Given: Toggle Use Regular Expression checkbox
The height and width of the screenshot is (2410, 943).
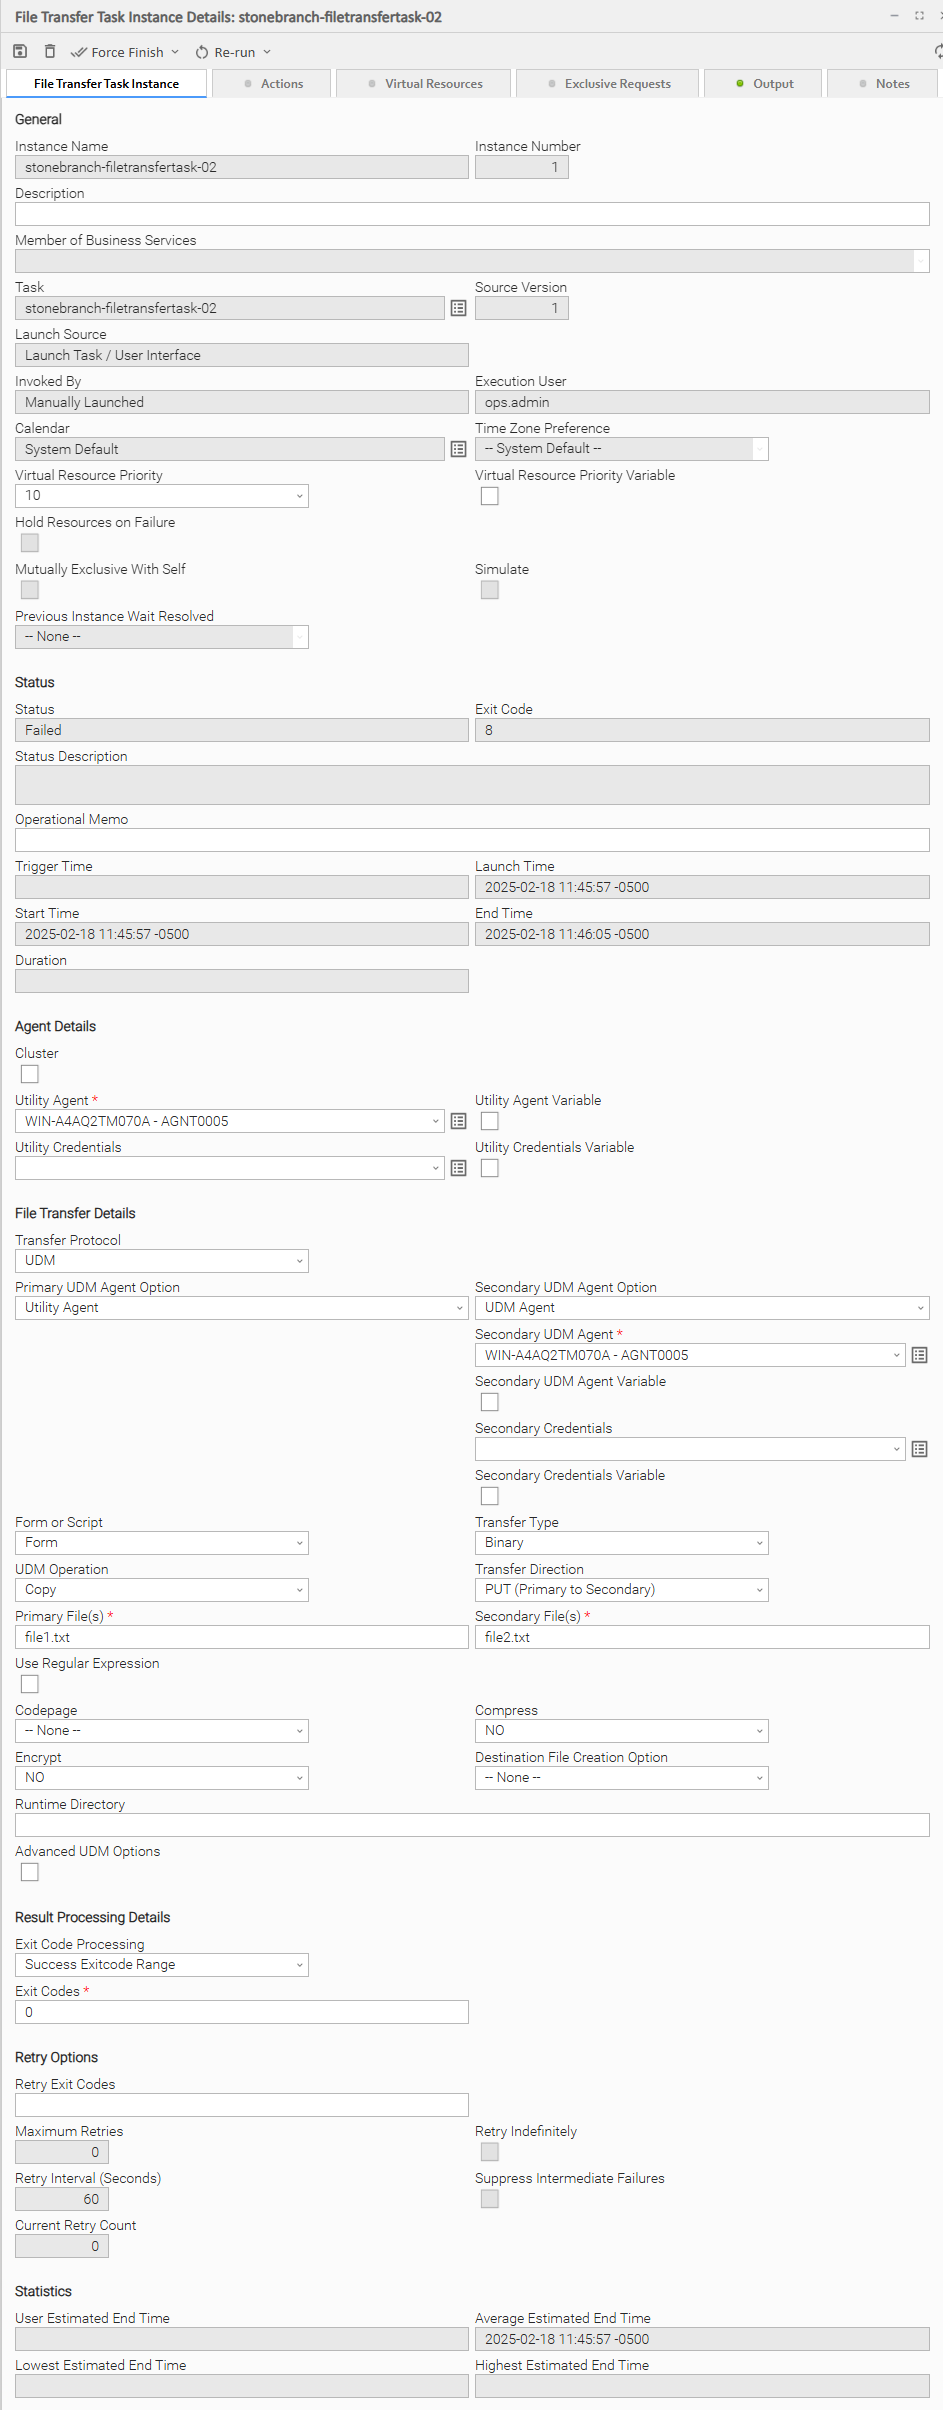Looking at the screenshot, I should tap(30, 1684).
